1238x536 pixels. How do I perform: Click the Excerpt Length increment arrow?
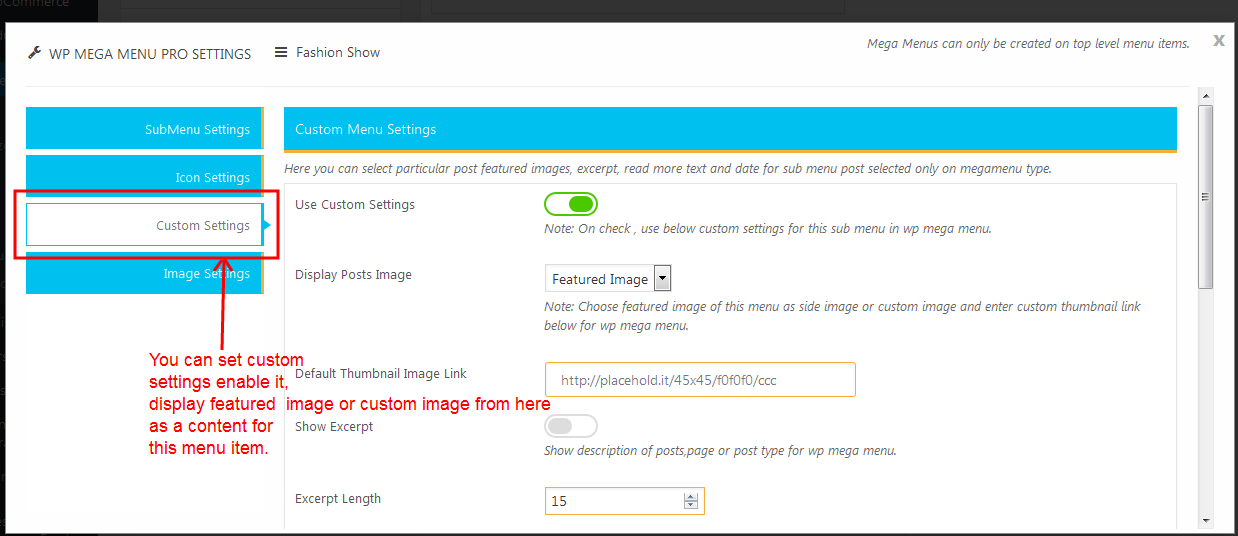click(x=690, y=496)
